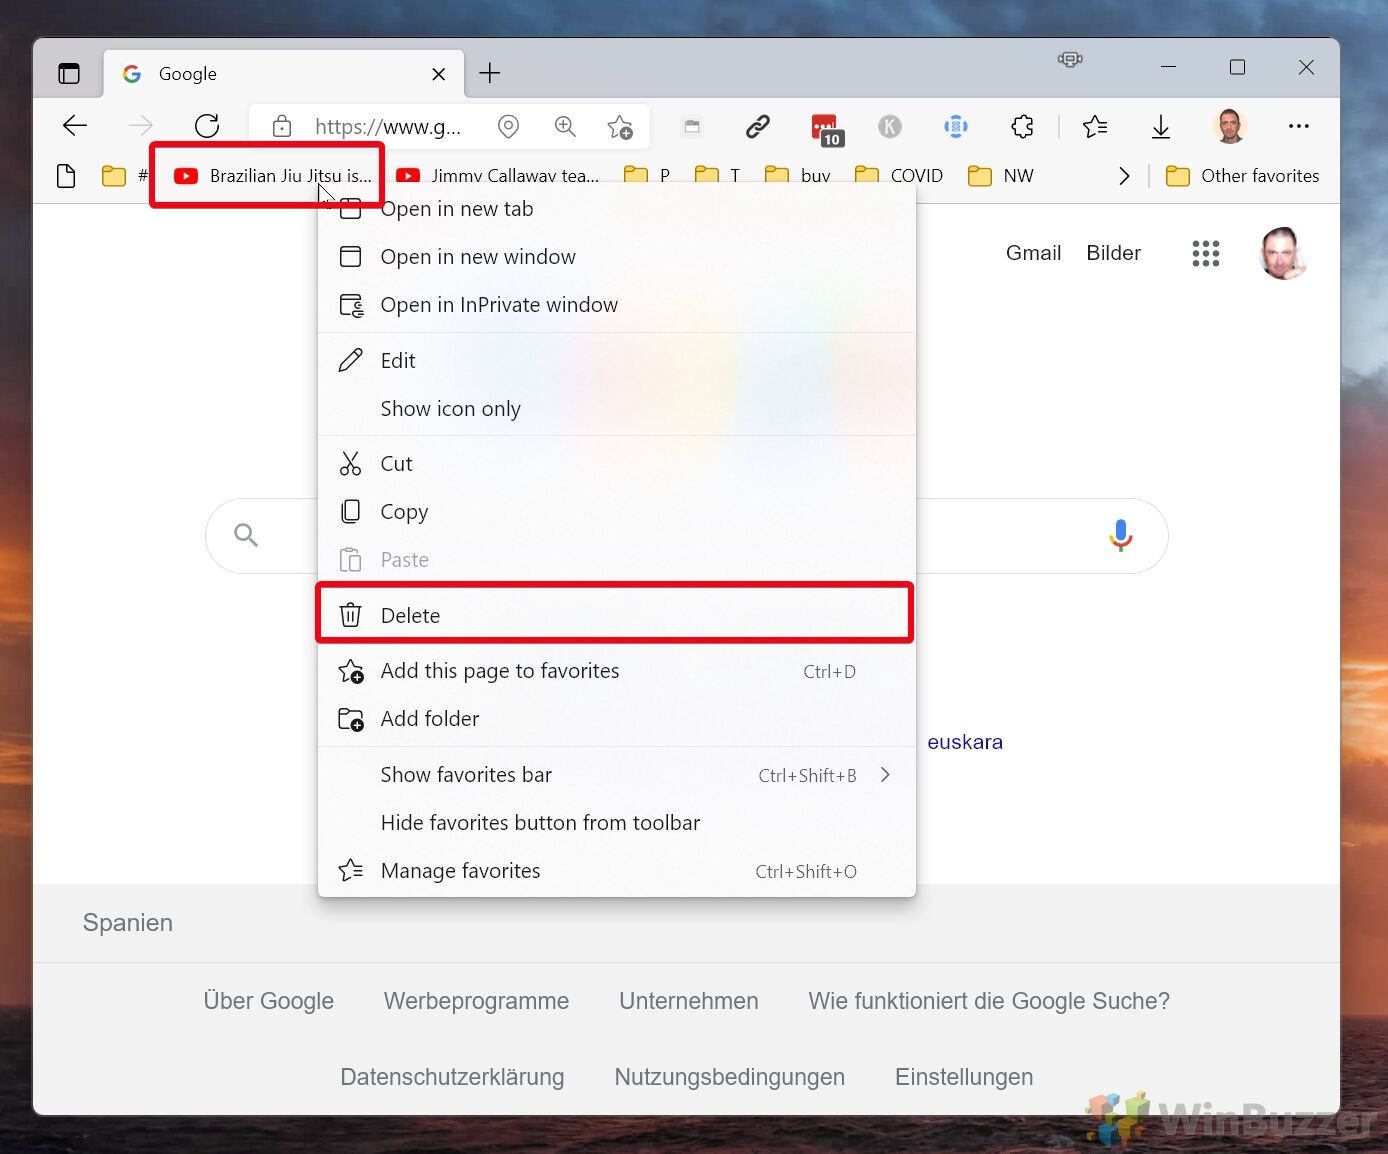
Task: Open Settings and more three-dots menu
Action: tap(1298, 126)
